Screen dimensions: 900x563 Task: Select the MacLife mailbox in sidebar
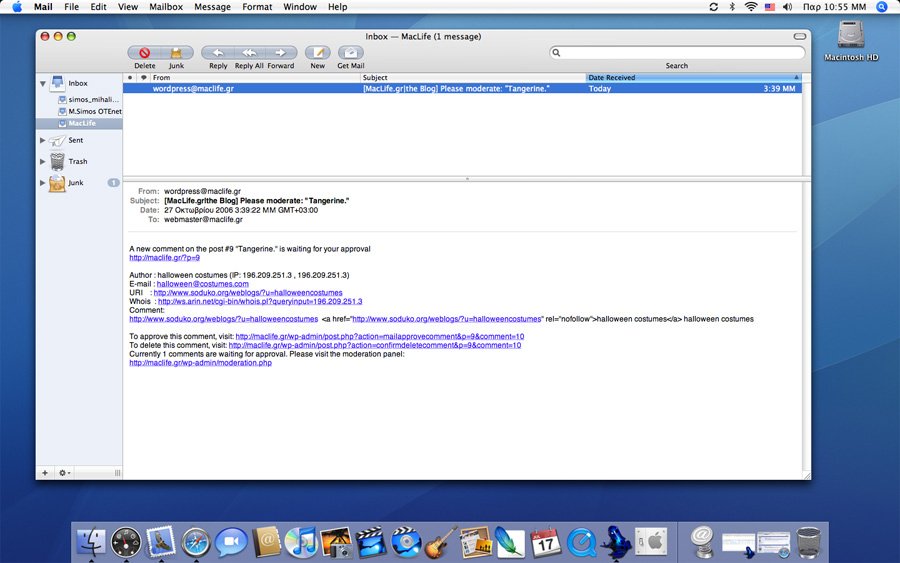(82, 123)
